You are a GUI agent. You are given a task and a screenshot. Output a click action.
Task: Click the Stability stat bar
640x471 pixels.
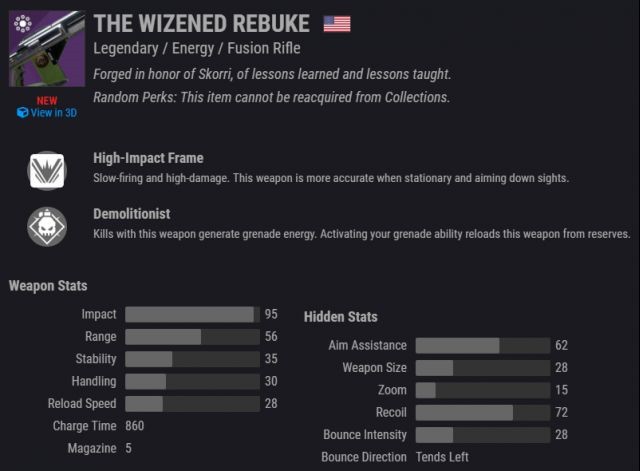tap(192, 359)
